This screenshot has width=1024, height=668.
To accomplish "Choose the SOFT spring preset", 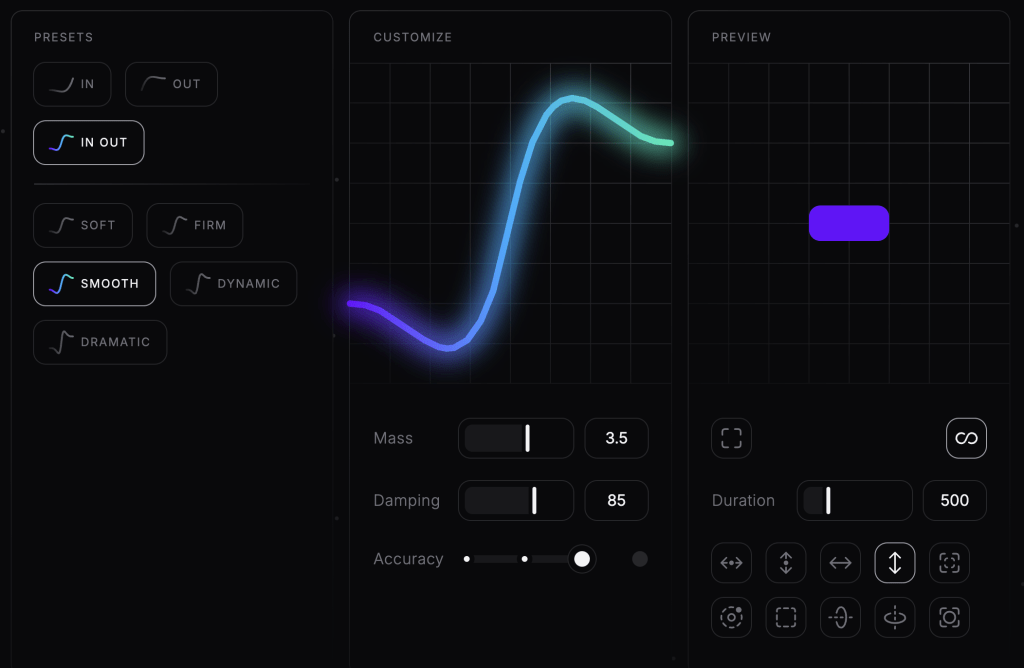I will pos(82,225).
